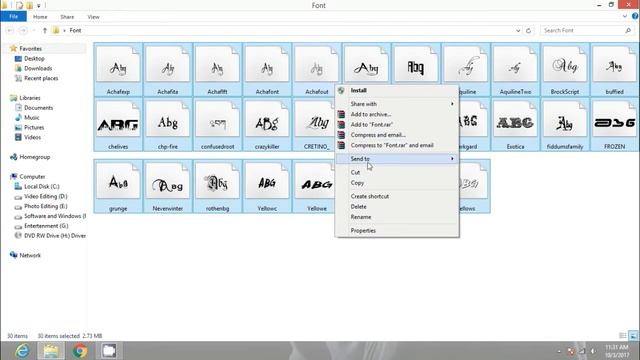The image size is (640, 360).
Task: Select Compress and email... entry
Action: click(x=397, y=135)
